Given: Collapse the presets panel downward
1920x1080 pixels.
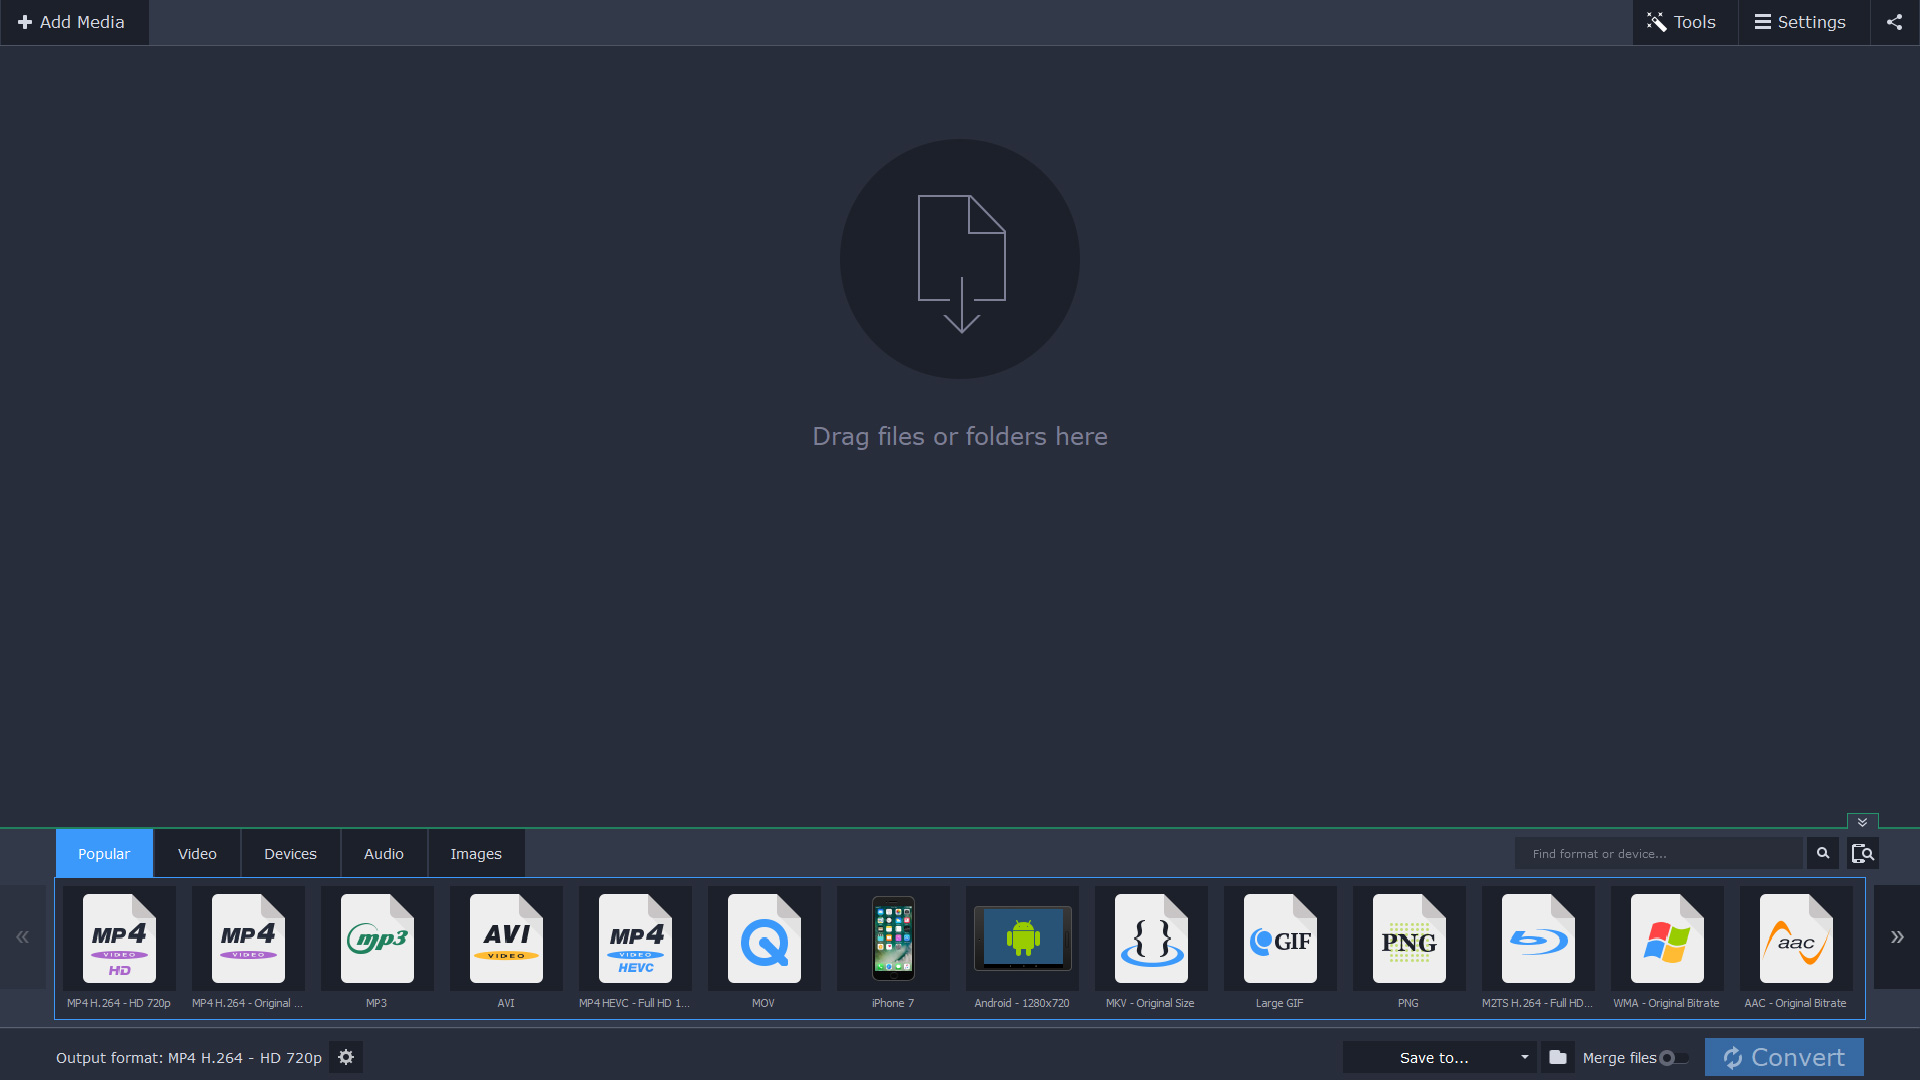Looking at the screenshot, I should click(1861, 822).
